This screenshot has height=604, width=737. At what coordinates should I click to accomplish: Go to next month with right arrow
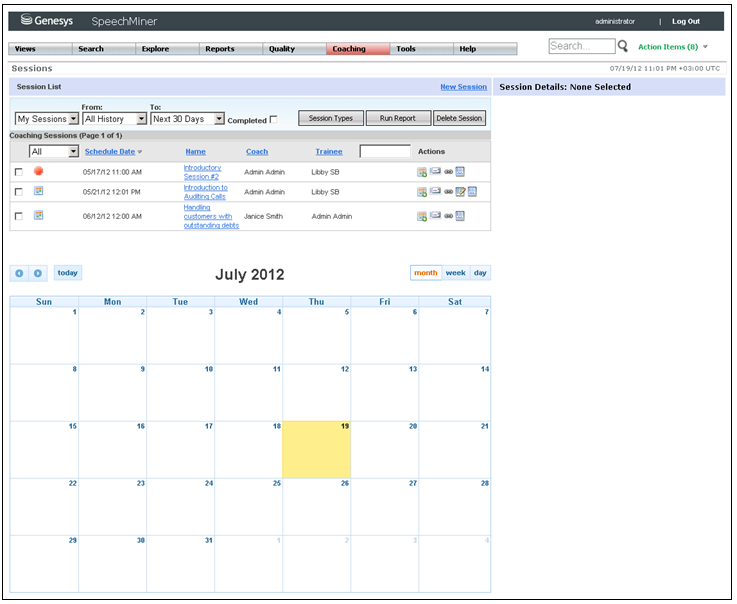(x=37, y=273)
